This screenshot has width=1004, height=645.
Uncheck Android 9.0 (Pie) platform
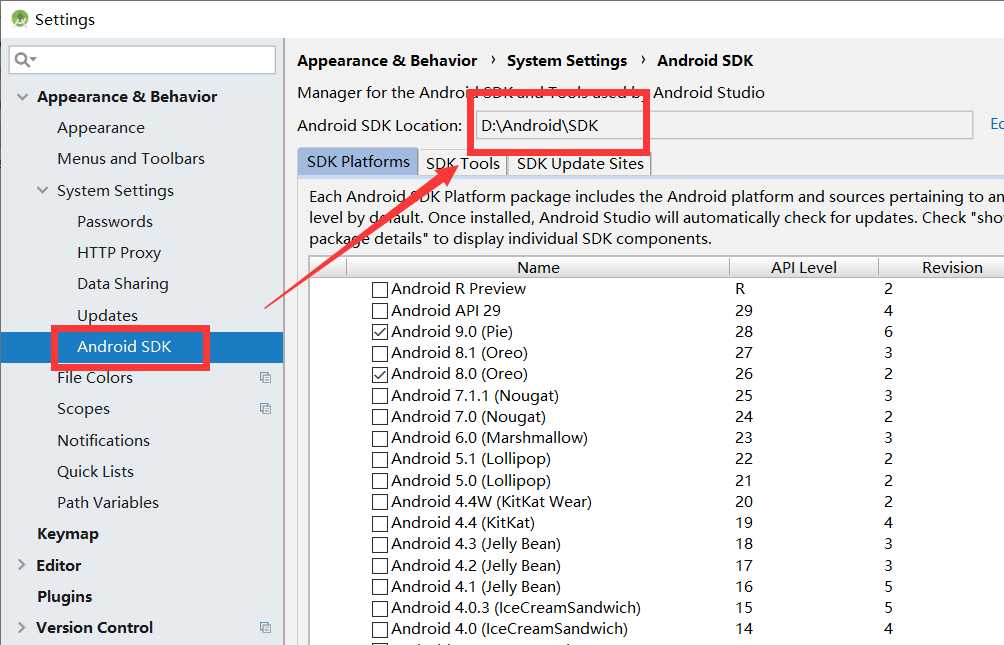[380, 332]
